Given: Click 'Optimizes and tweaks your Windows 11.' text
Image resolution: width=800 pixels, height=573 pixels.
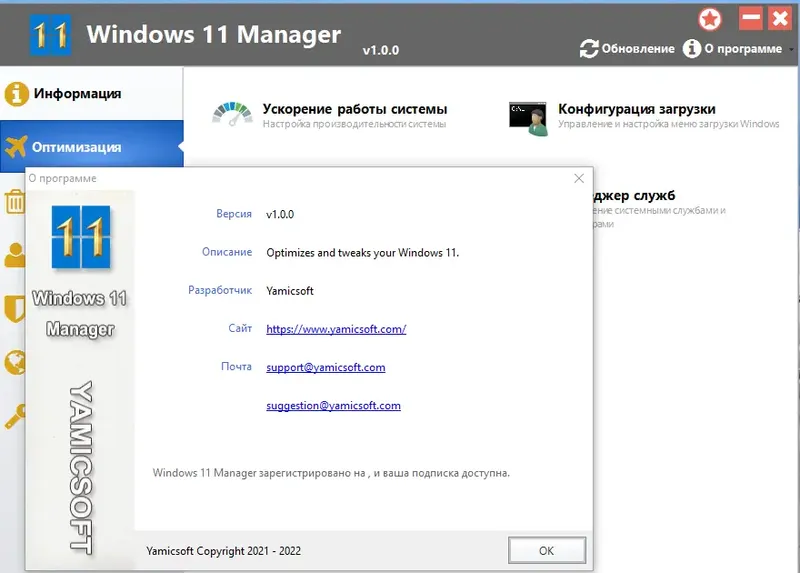Looking at the screenshot, I should [x=363, y=253].
